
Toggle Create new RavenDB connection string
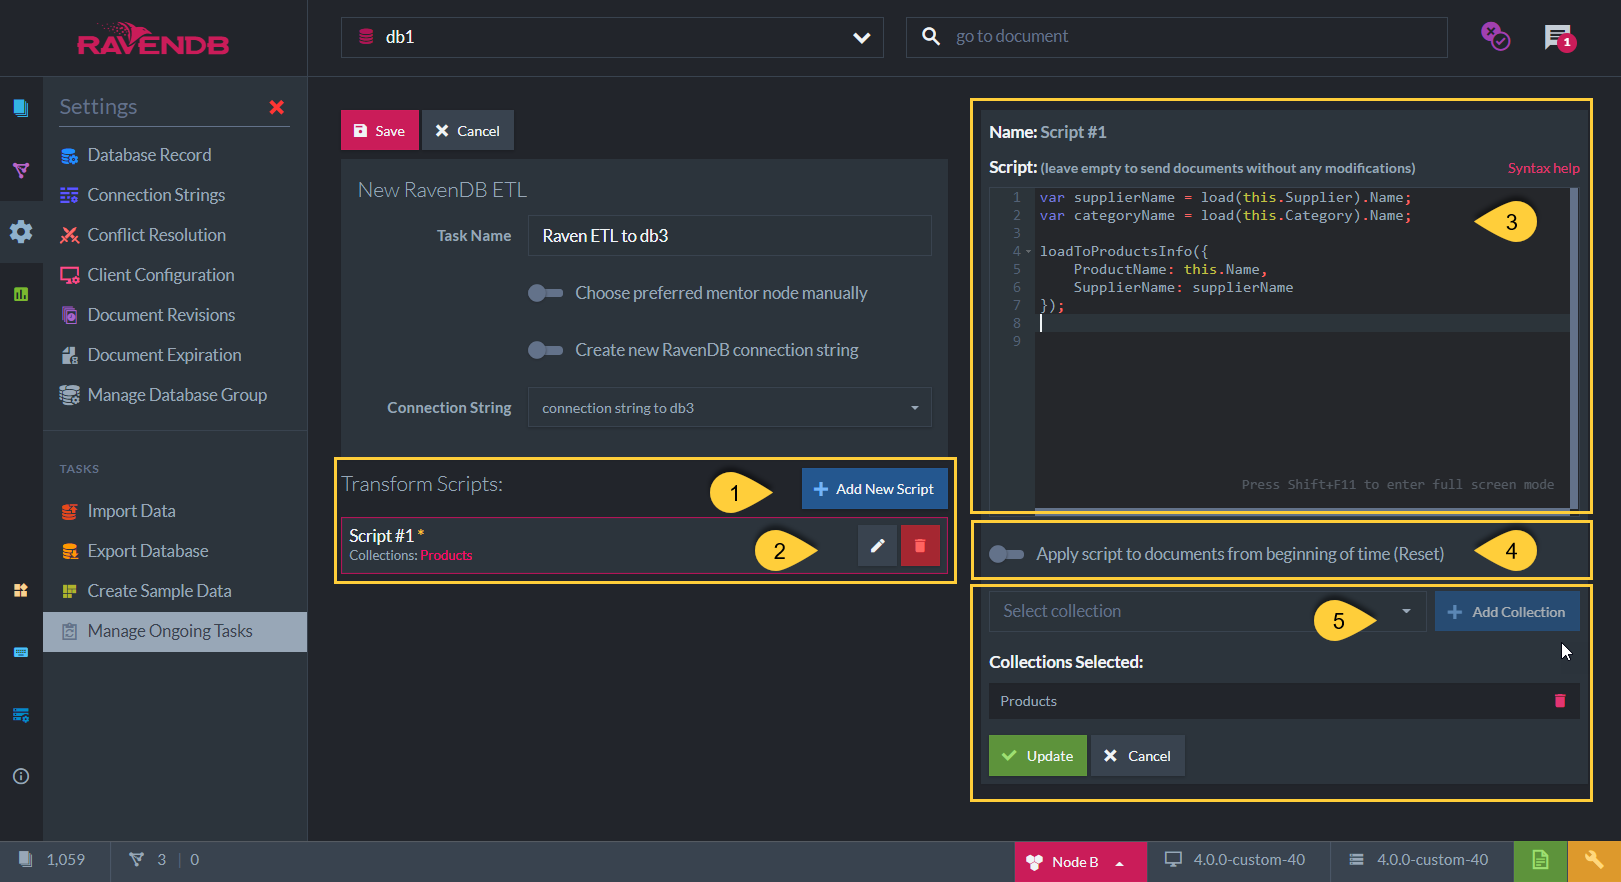[546, 350]
